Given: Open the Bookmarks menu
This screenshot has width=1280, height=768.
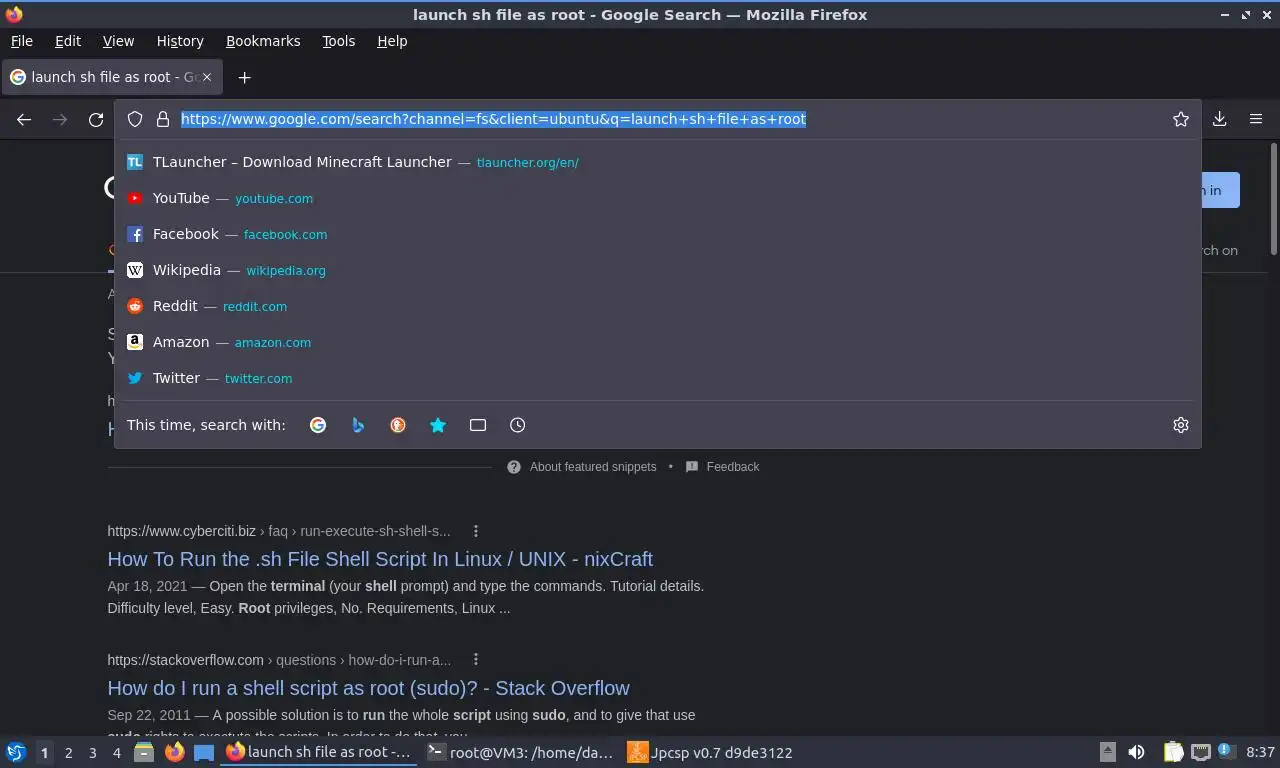Looking at the screenshot, I should click(263, 41).
